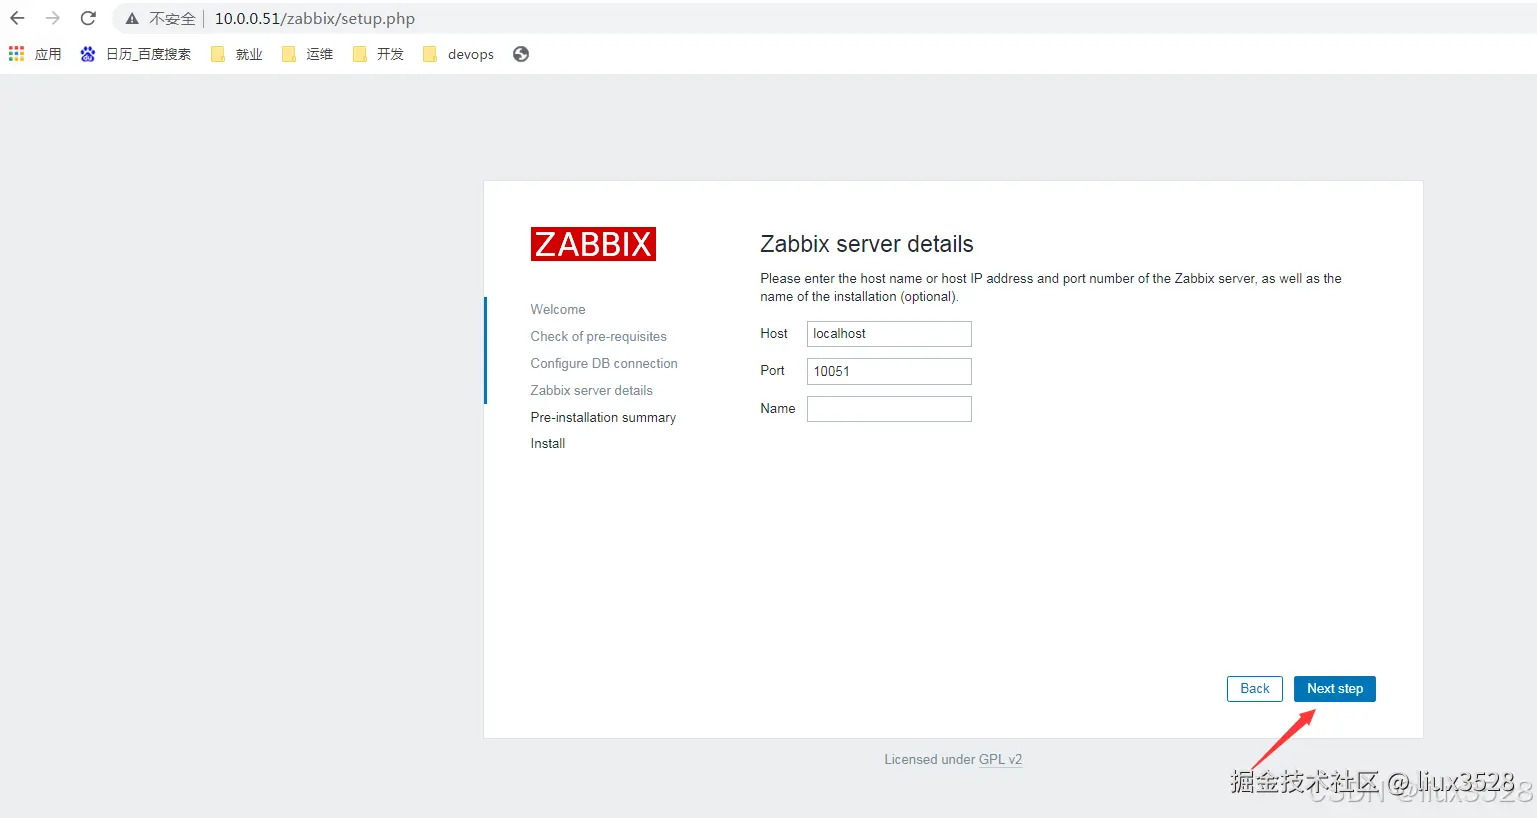Reload the page with refresh icon

[88, 18]
